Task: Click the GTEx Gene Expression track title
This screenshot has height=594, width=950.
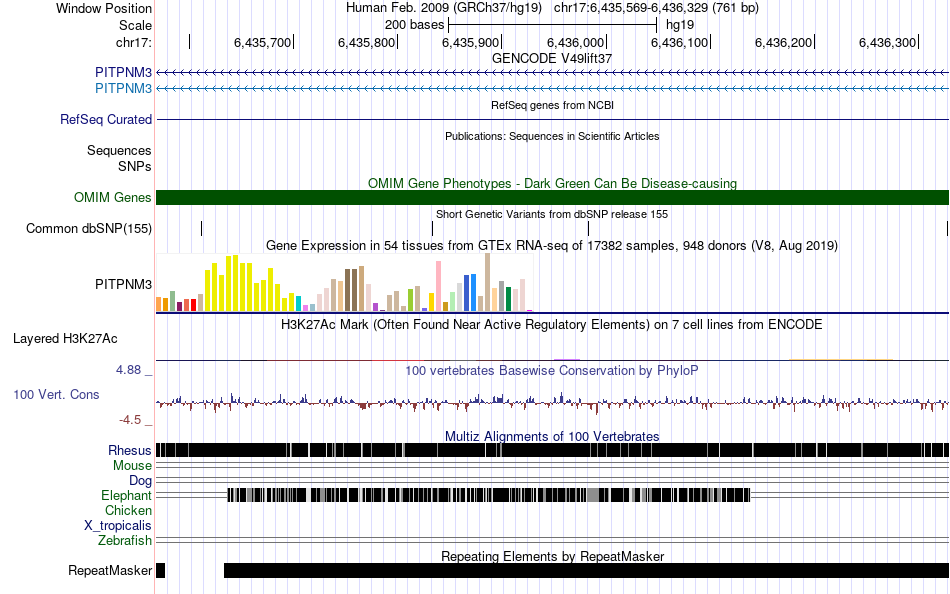Action: point(552,245)
